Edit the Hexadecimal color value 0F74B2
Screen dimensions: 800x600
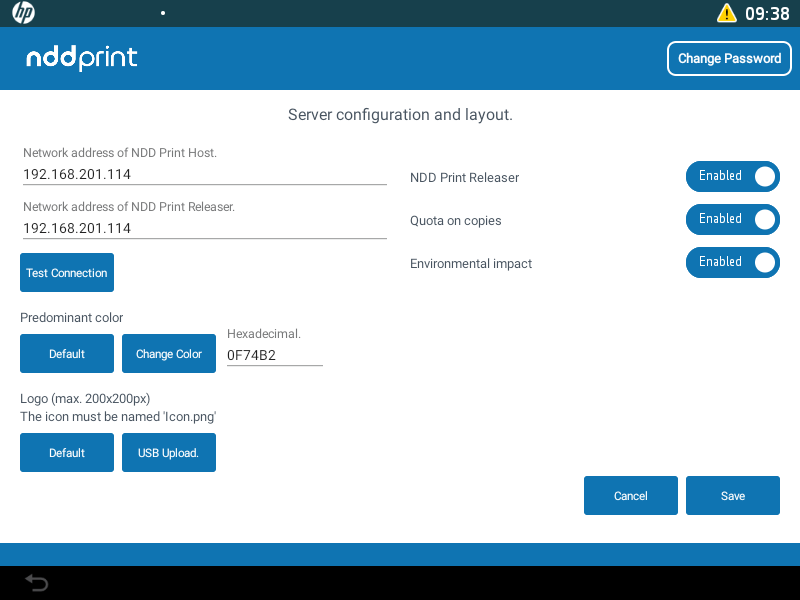coord(274,355)
